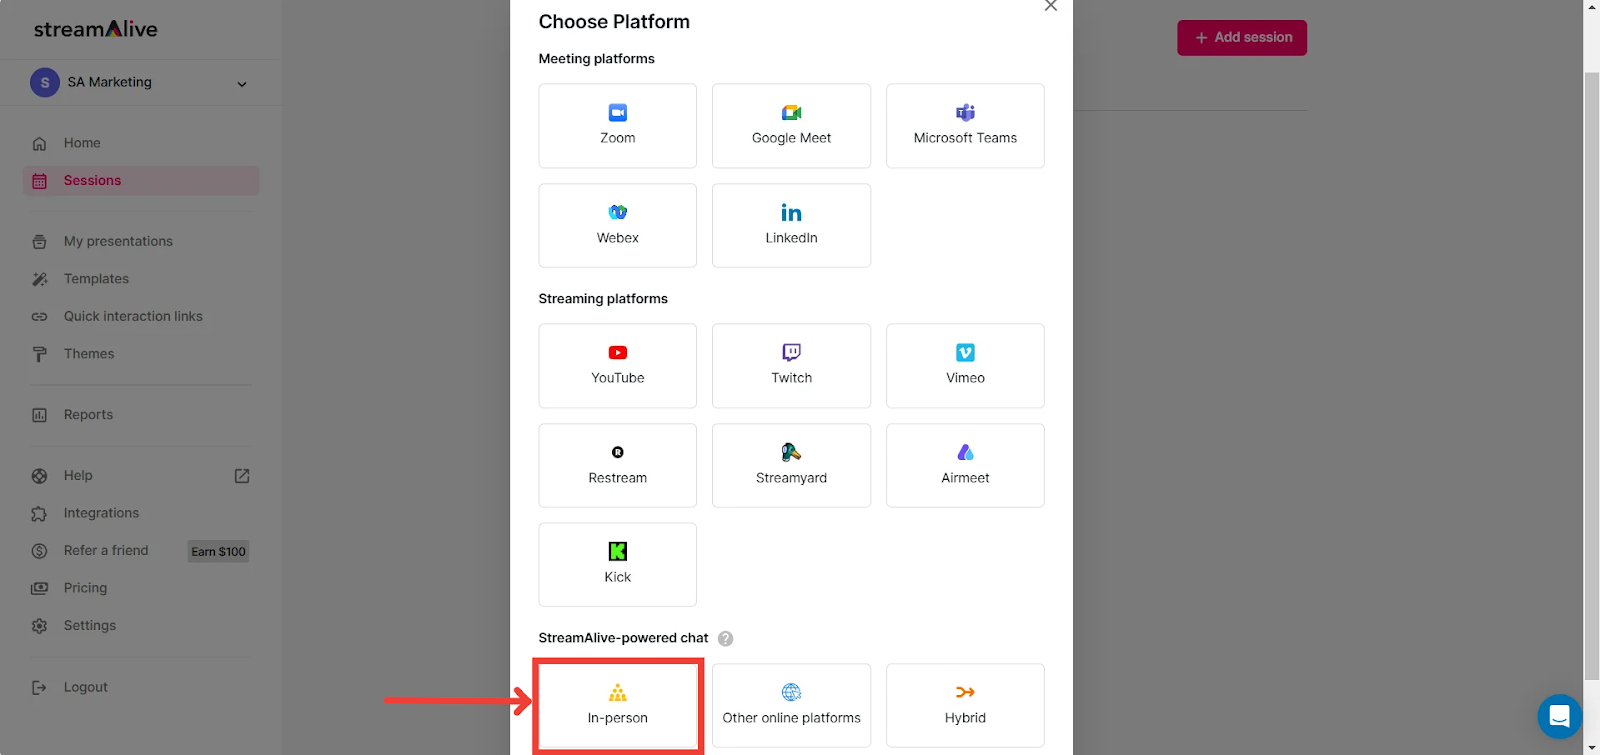The image size is (1600, 755).
Task: Click the Twitch logo icon
Action: click(x=792, y=352)
